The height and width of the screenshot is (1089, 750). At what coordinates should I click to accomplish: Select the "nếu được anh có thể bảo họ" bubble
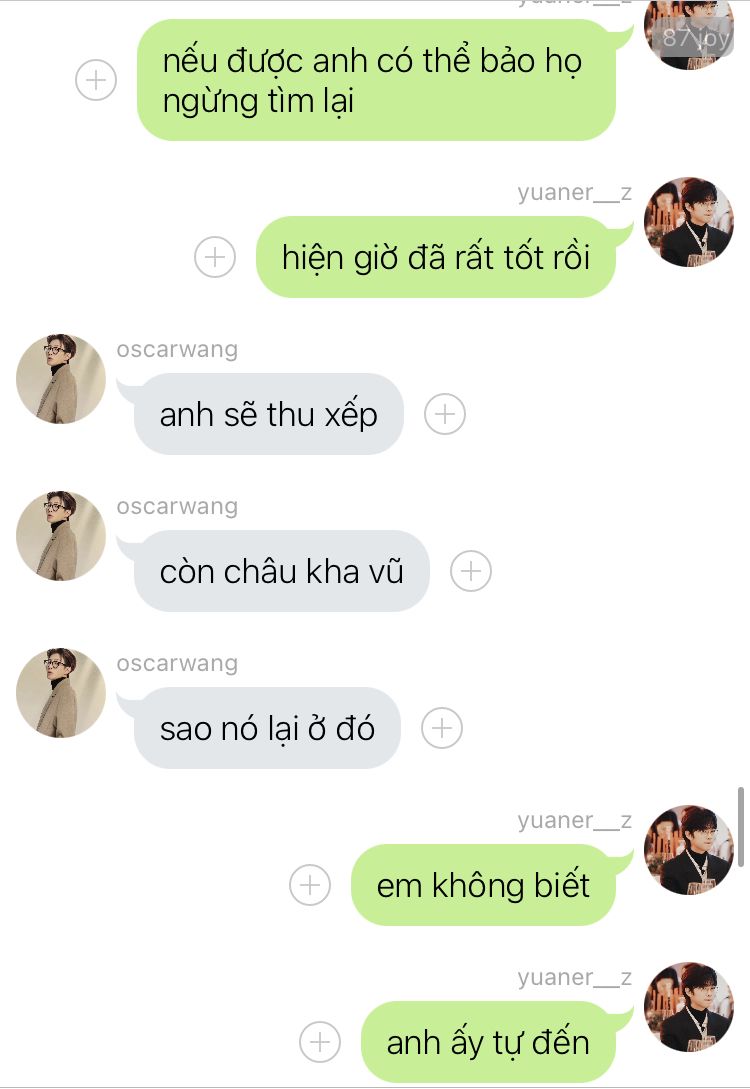376,80
